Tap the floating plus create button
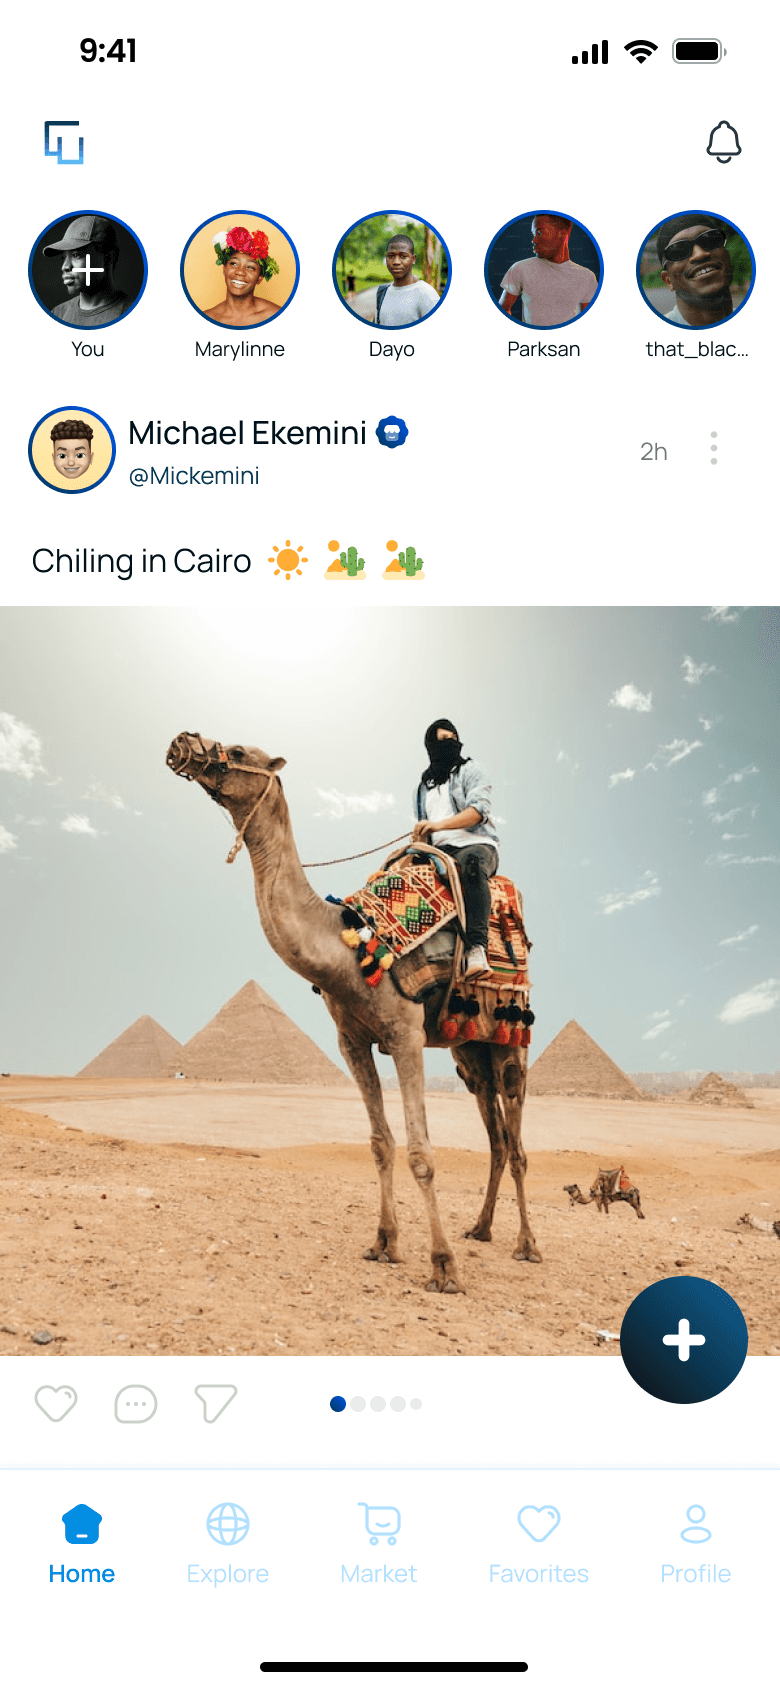 (684, 1340)
